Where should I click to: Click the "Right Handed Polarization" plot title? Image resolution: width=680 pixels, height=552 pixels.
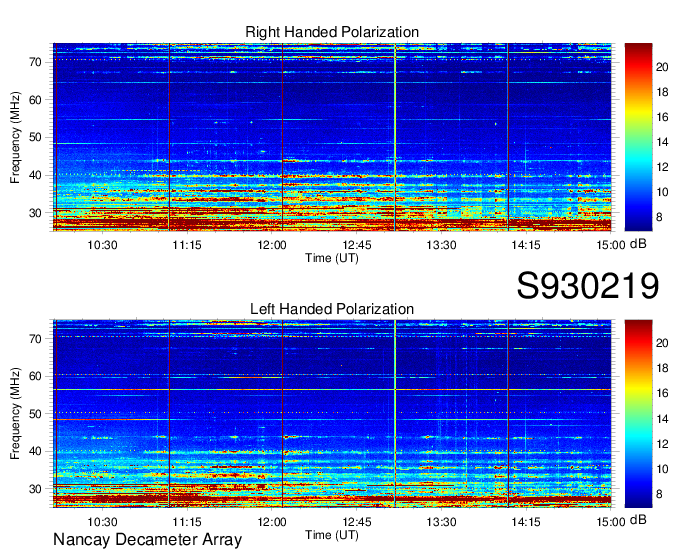tap(332, 32)
